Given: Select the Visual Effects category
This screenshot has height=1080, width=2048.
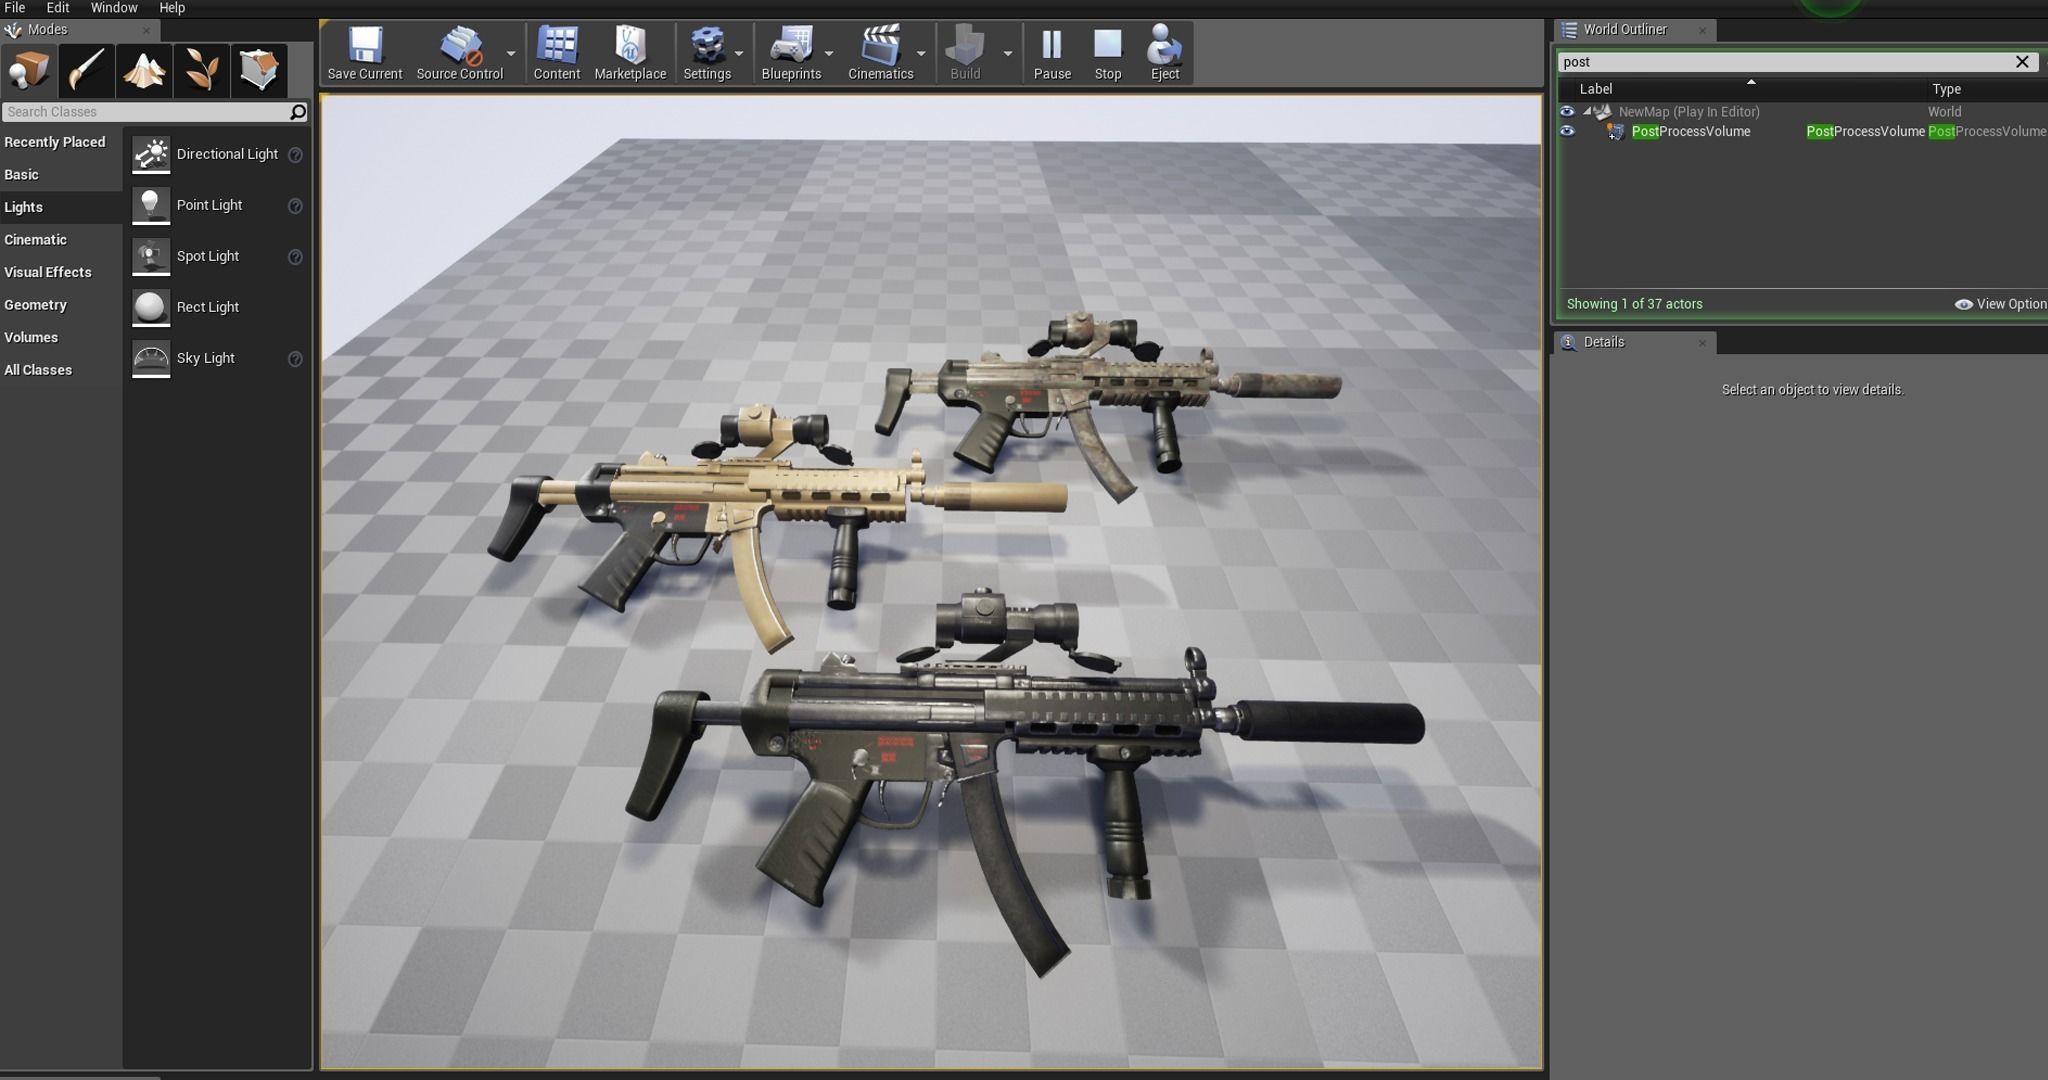Looking at the screenshot, I should pos(48,272).
